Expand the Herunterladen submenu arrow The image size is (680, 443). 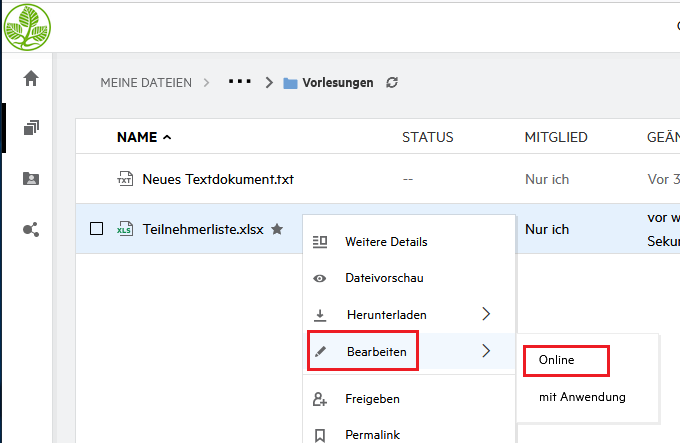pyautogui.click(x=486, y=314)
